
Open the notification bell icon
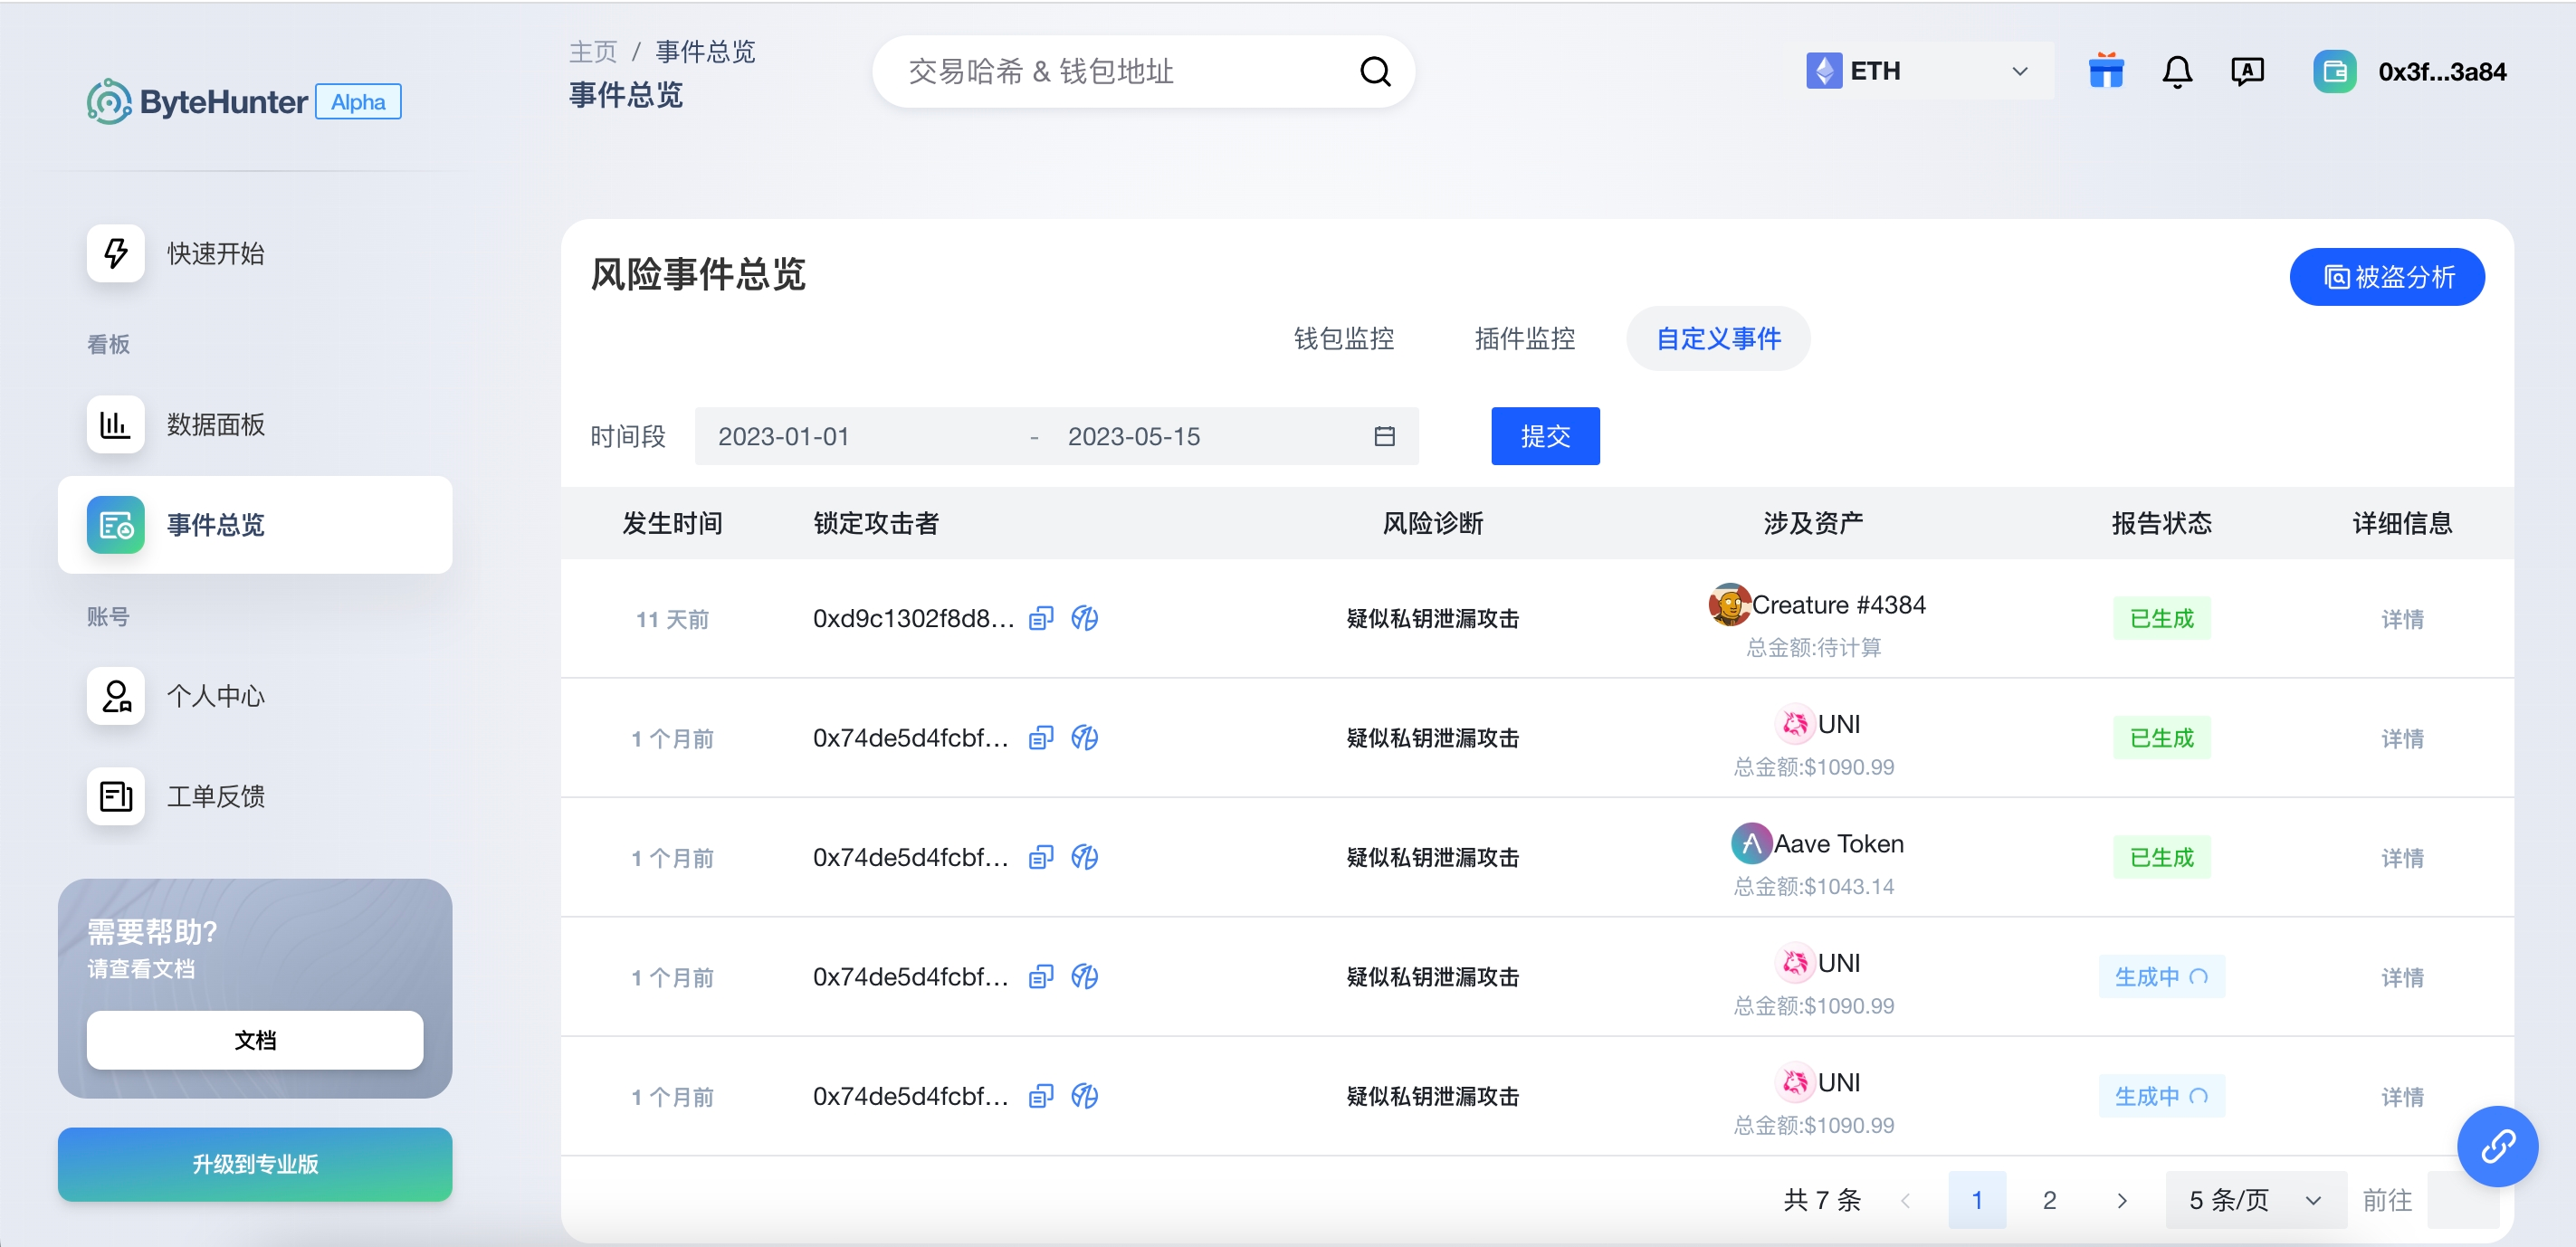[x=2177, y=71]
